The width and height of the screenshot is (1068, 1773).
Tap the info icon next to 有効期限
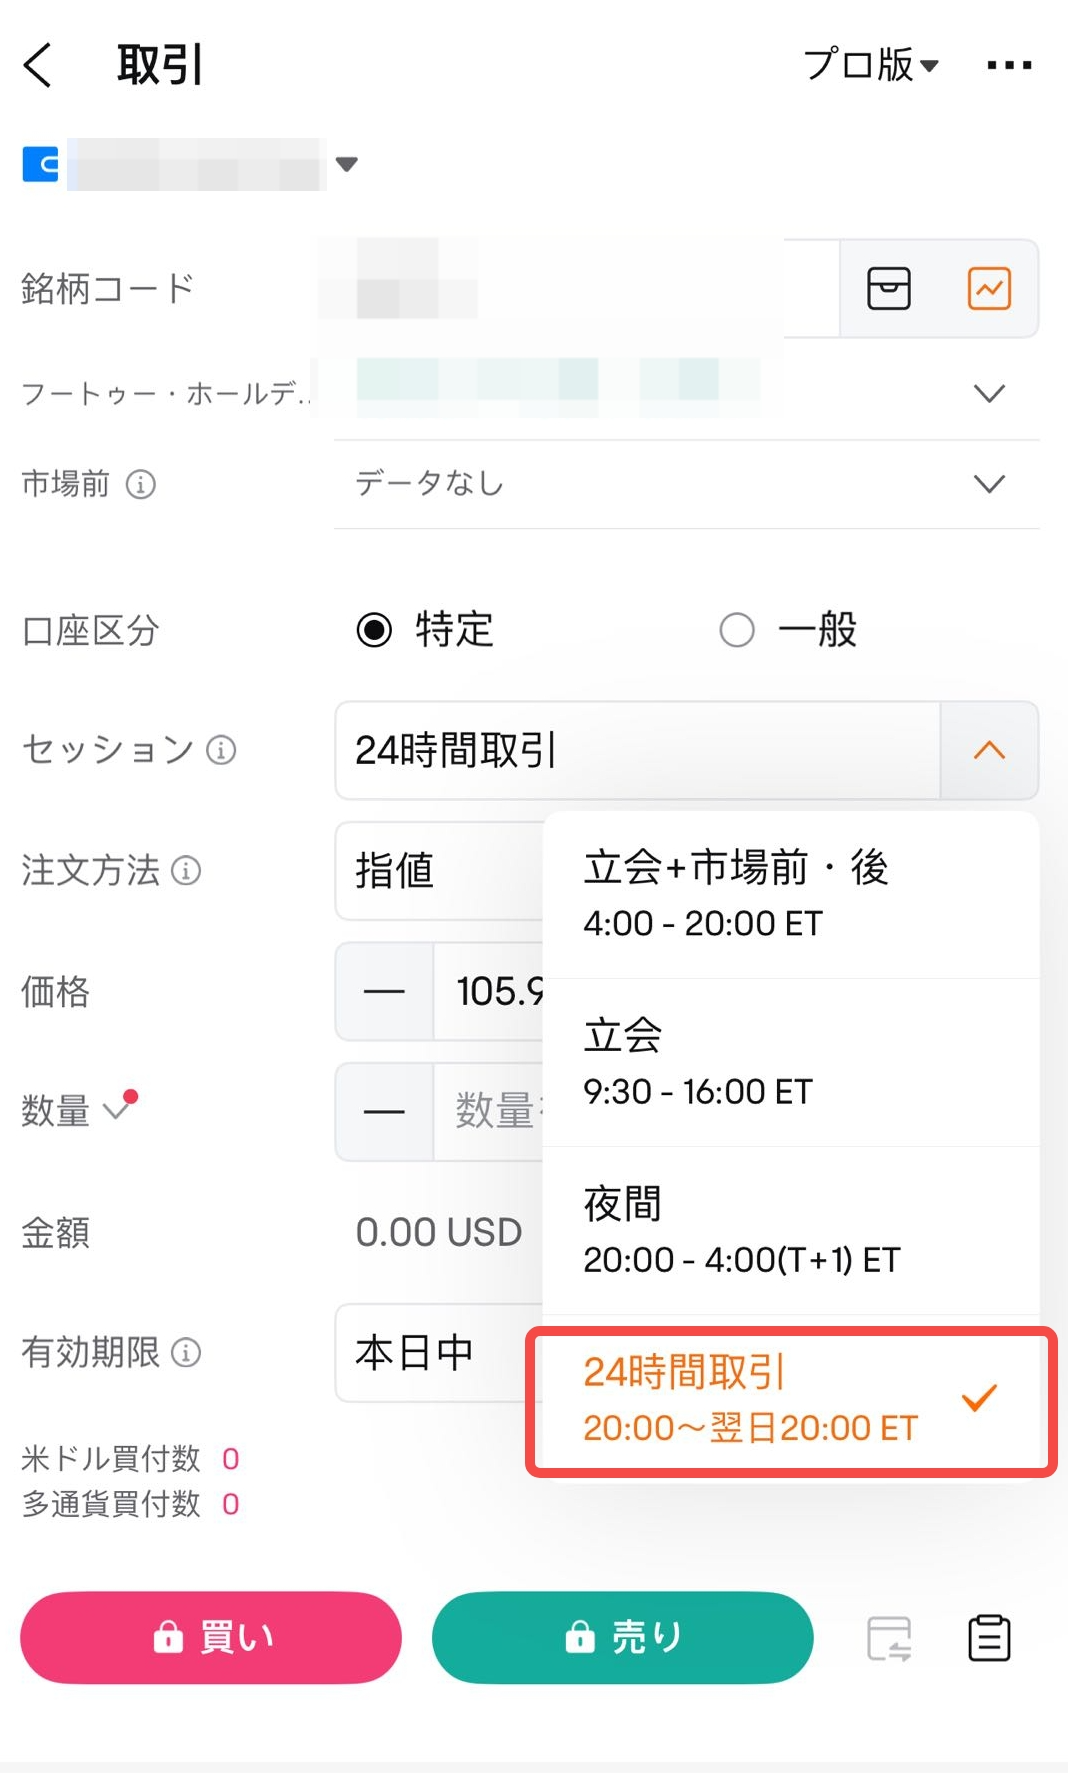point(186,1353)
